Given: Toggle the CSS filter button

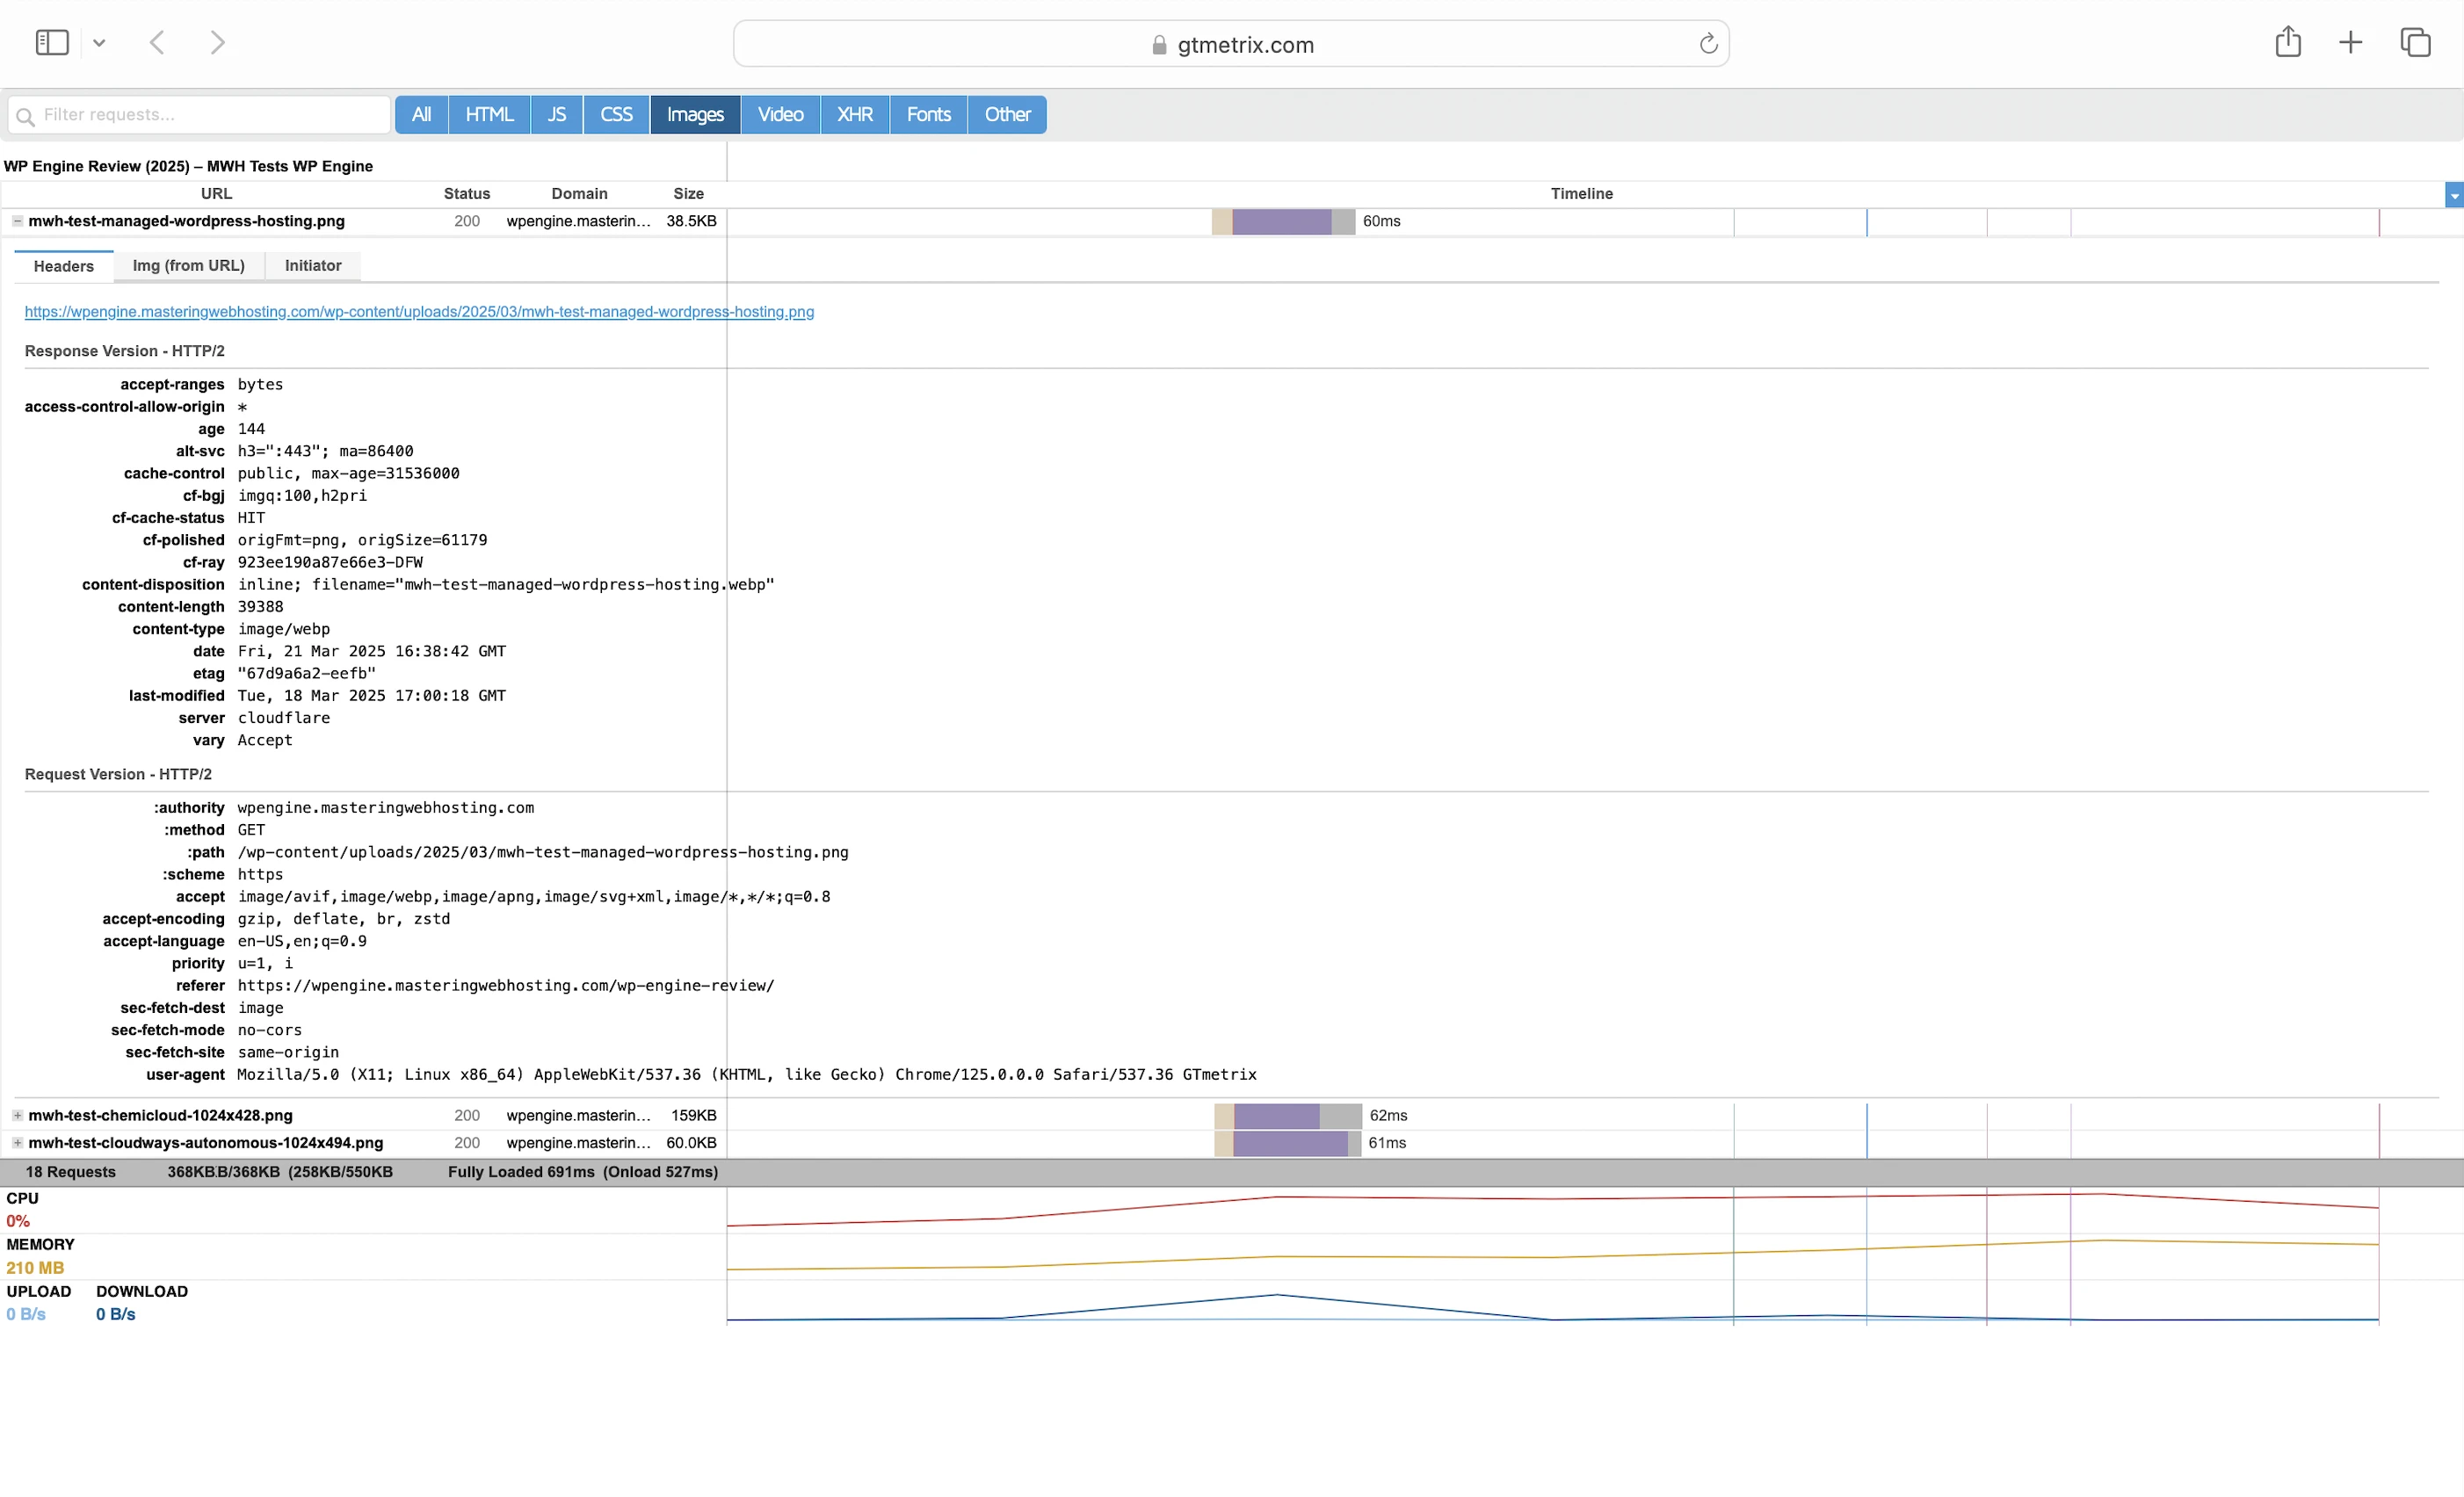Looking at the screenshot, I should click(616, 115).
